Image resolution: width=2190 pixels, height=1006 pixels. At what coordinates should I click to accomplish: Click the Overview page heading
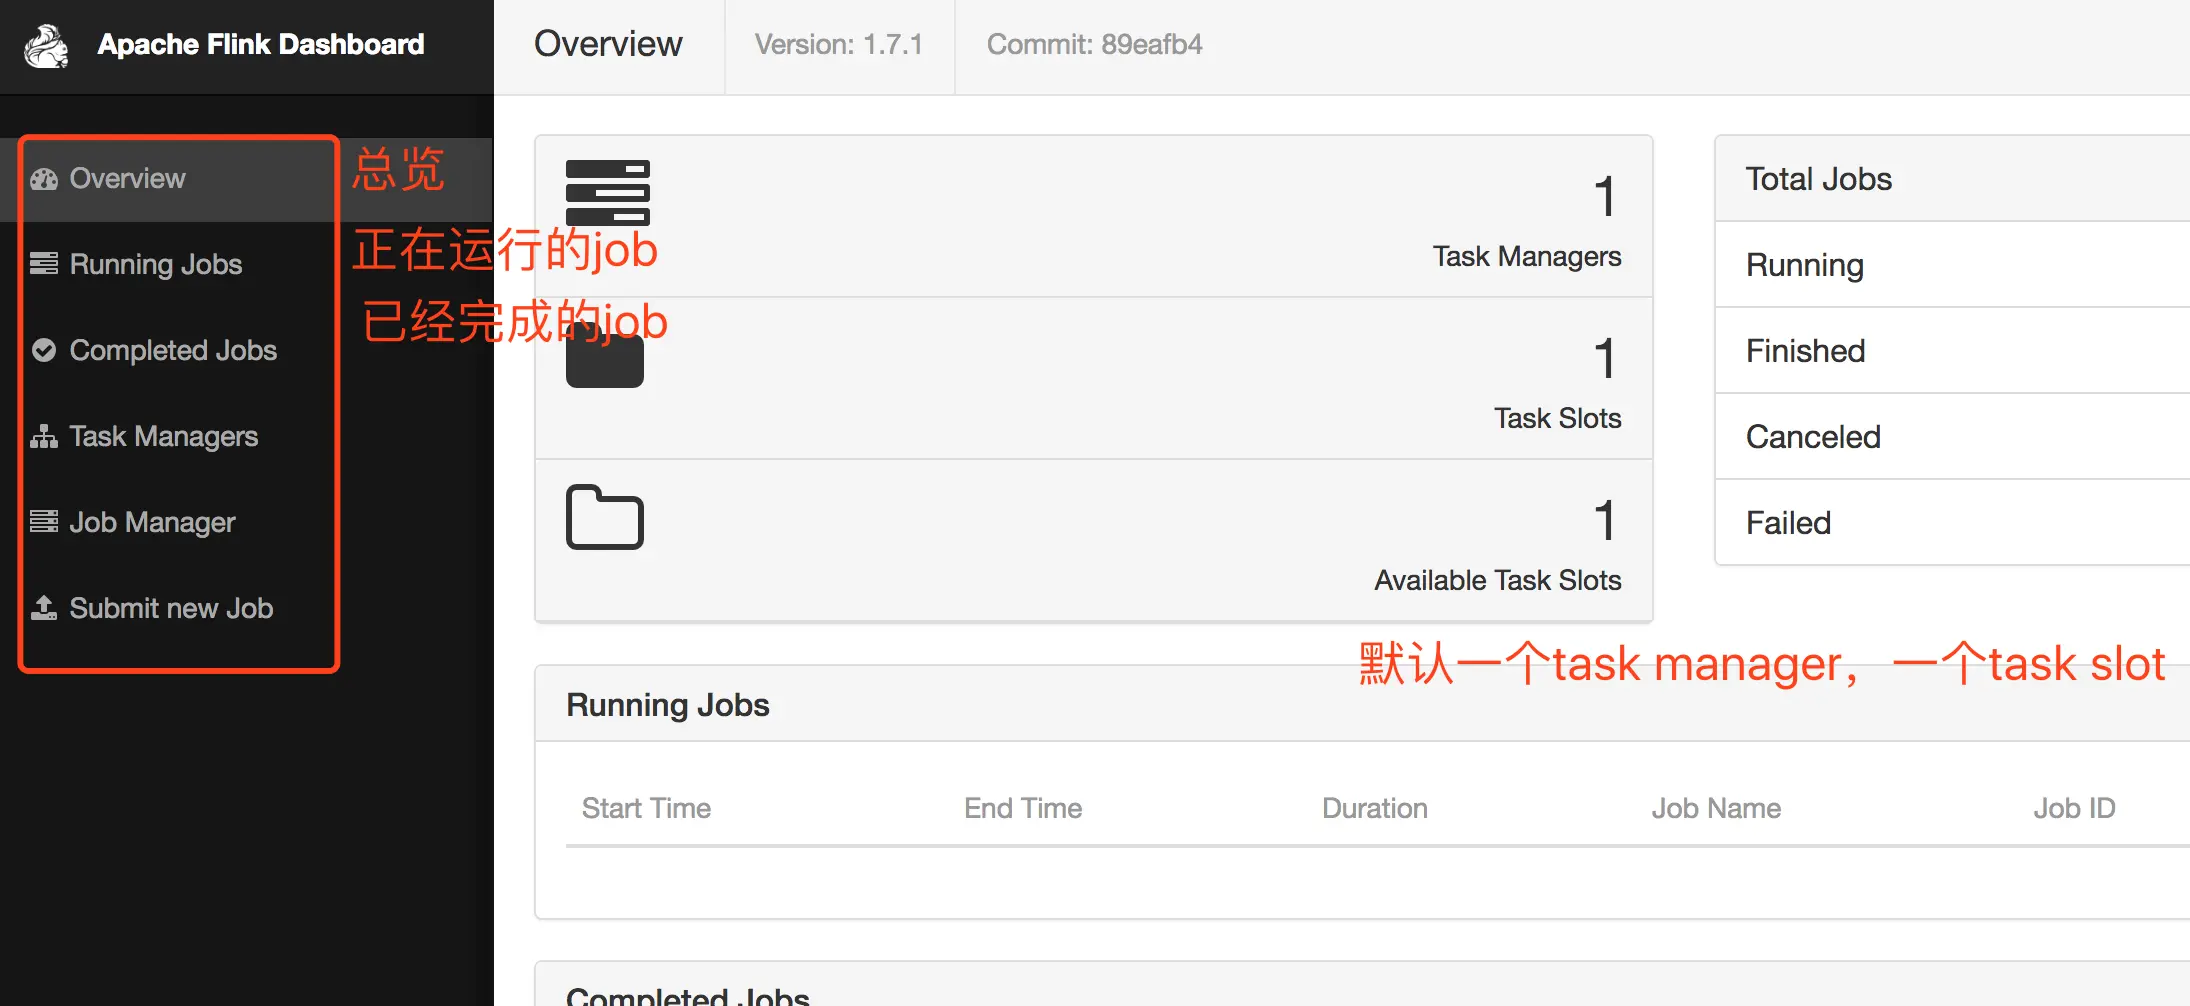click(608, 44)
